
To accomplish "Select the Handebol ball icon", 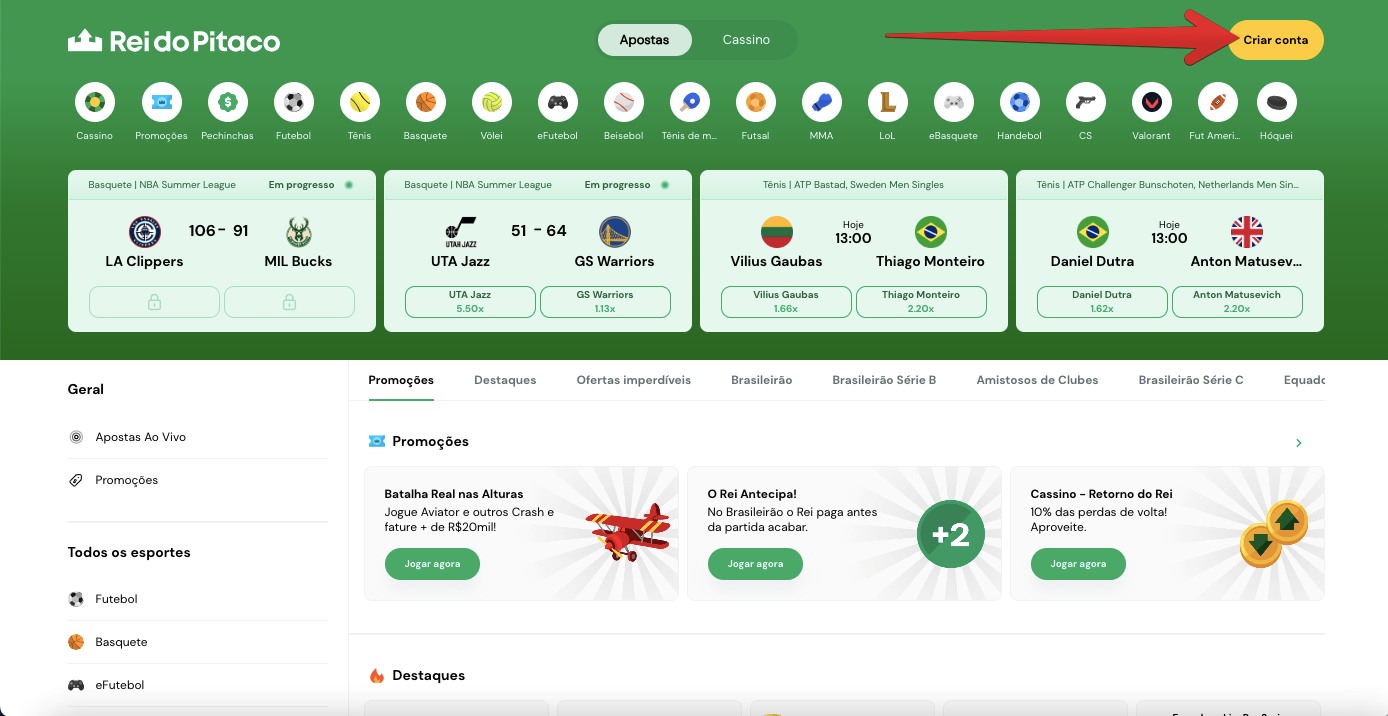I will (x=1020, y=102).
